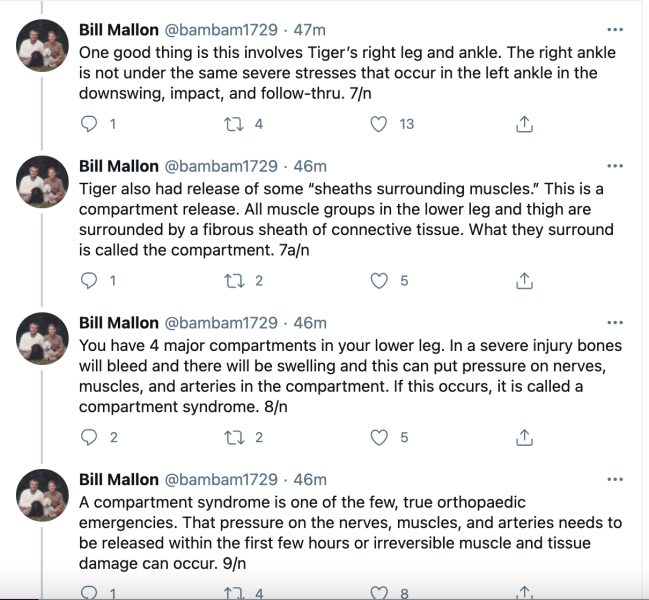Click the @bambam1729 handle on the 9/n tweet
Screen dimensions: 649x600
pos(220,480)
